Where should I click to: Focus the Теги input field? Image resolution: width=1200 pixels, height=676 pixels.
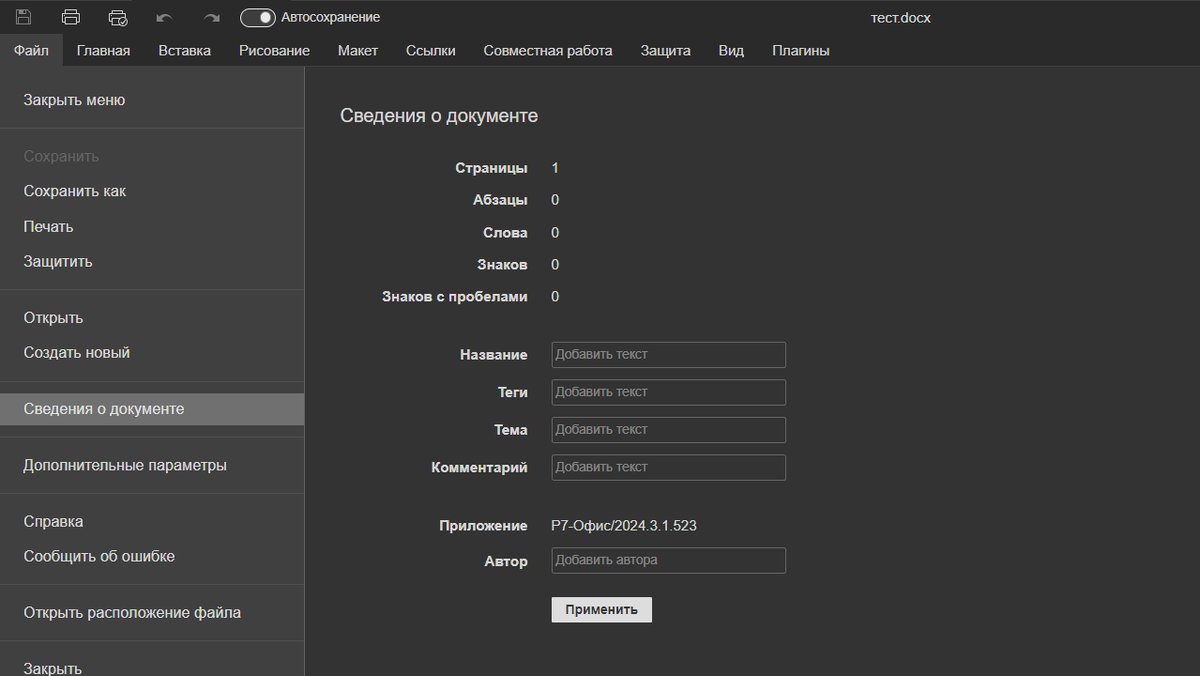(x=668, y=392)
